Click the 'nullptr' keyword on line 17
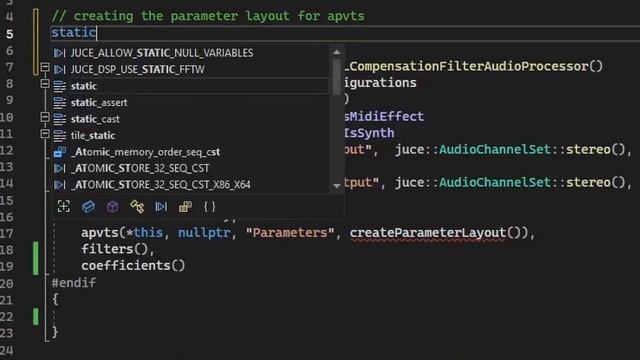640x360 pixels. [x=204, y=233]
